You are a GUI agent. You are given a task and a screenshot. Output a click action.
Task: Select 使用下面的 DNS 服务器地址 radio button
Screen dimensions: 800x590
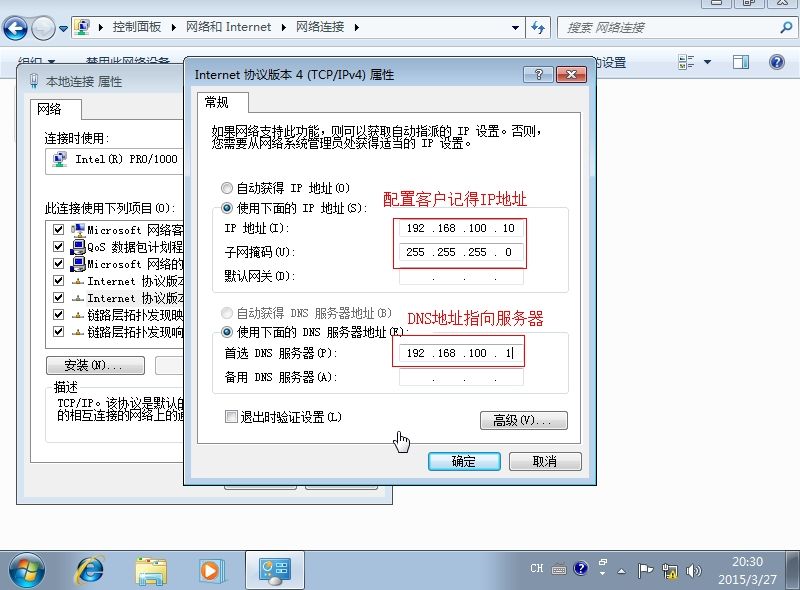[227, 332]
